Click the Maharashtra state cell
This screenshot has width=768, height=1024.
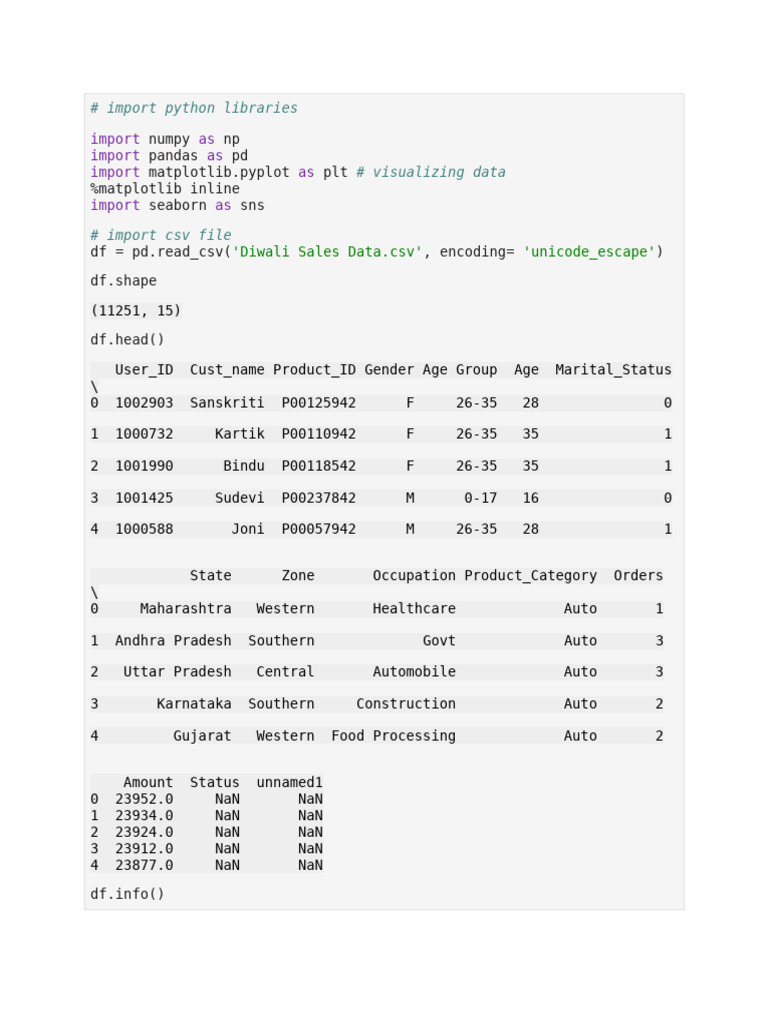point(185,609)
